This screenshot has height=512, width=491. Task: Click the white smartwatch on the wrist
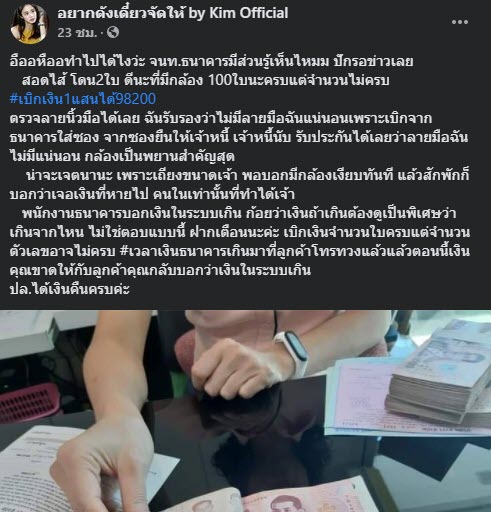click(x=293, y=354)
